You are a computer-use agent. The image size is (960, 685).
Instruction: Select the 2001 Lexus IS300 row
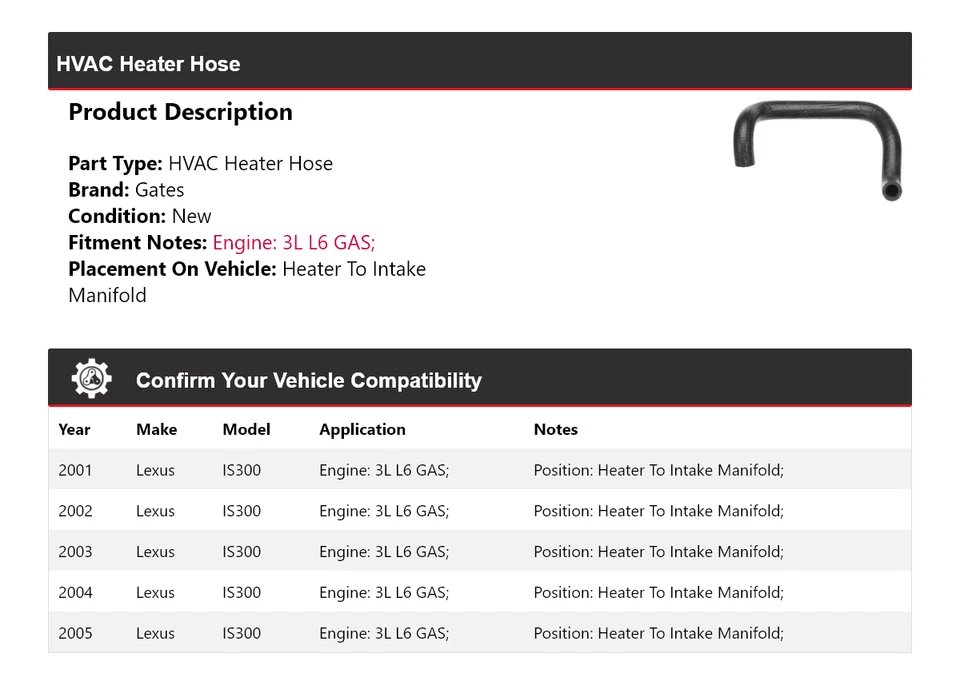tap(479, 470)
